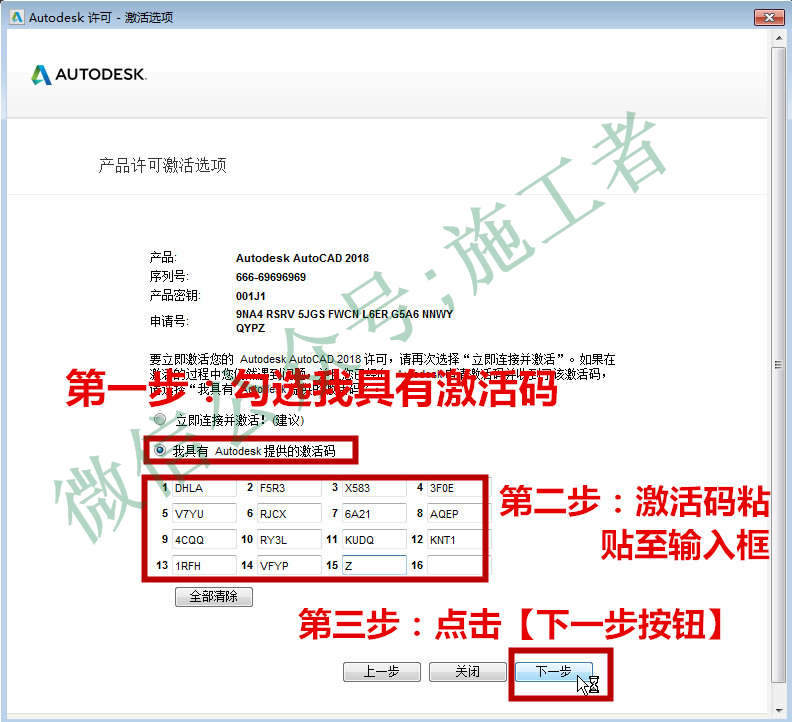Screen dimensions: 792x722
Task: Click the request code ending QYPZ
Action: 250,328
